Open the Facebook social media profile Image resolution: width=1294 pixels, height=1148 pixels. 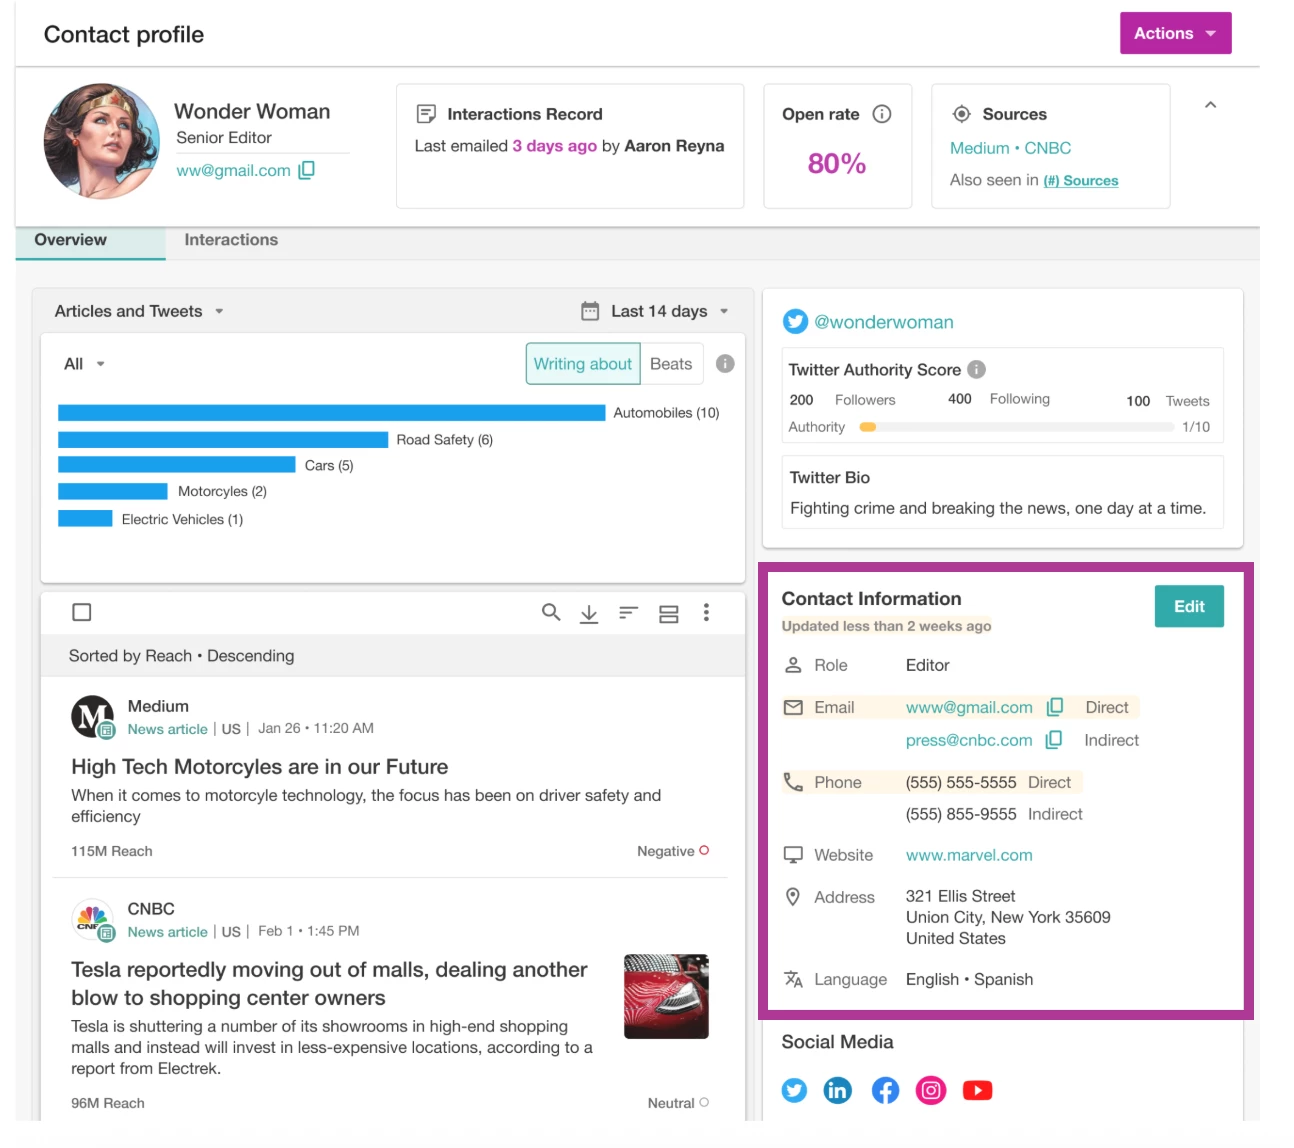(885, 1090)
